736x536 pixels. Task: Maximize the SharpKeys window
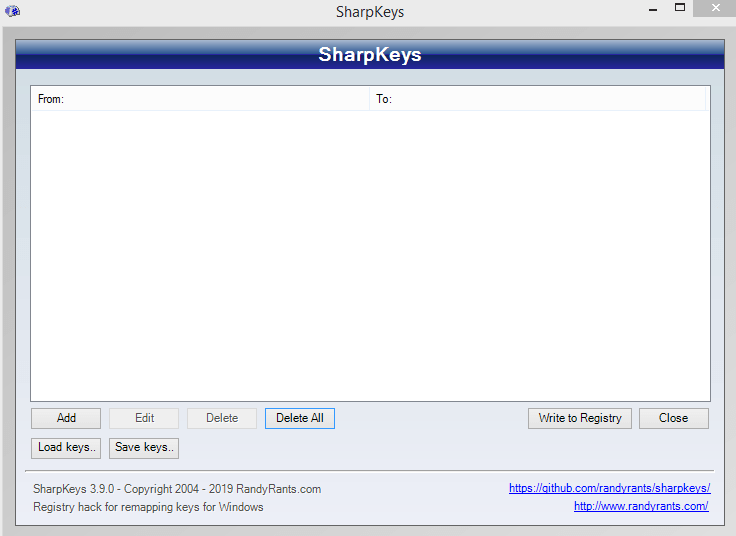[x=680, y=8]
